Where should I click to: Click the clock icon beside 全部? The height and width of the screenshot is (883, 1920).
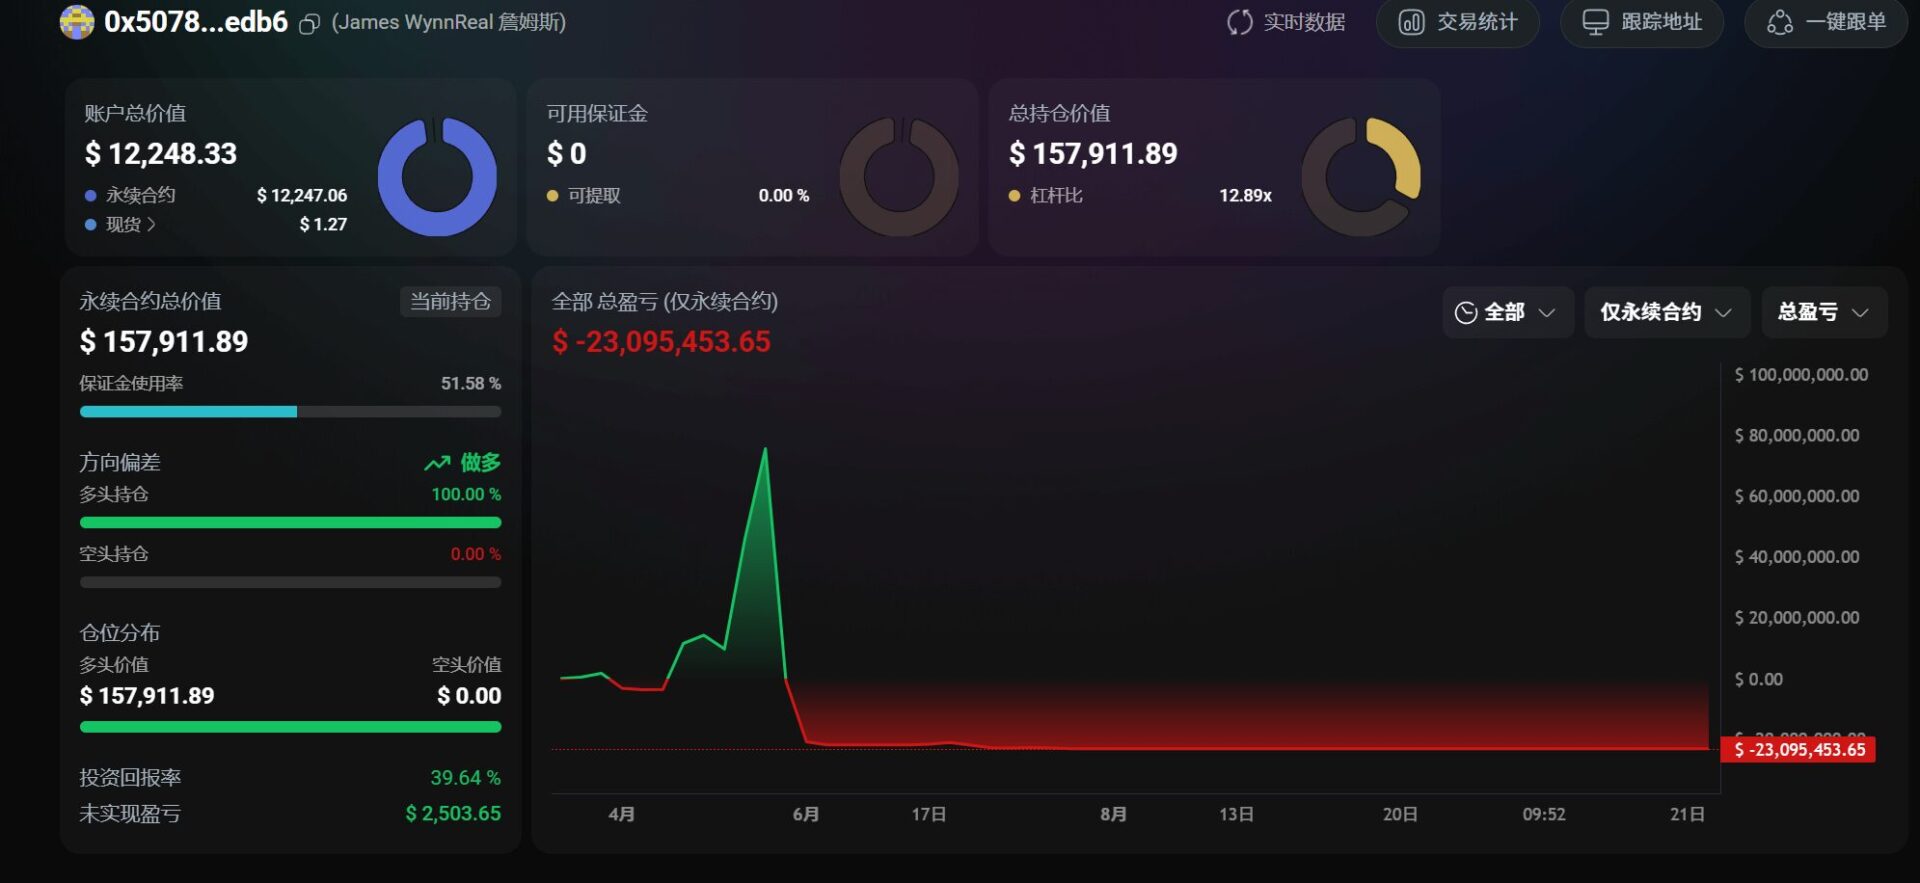(1466, 313)
